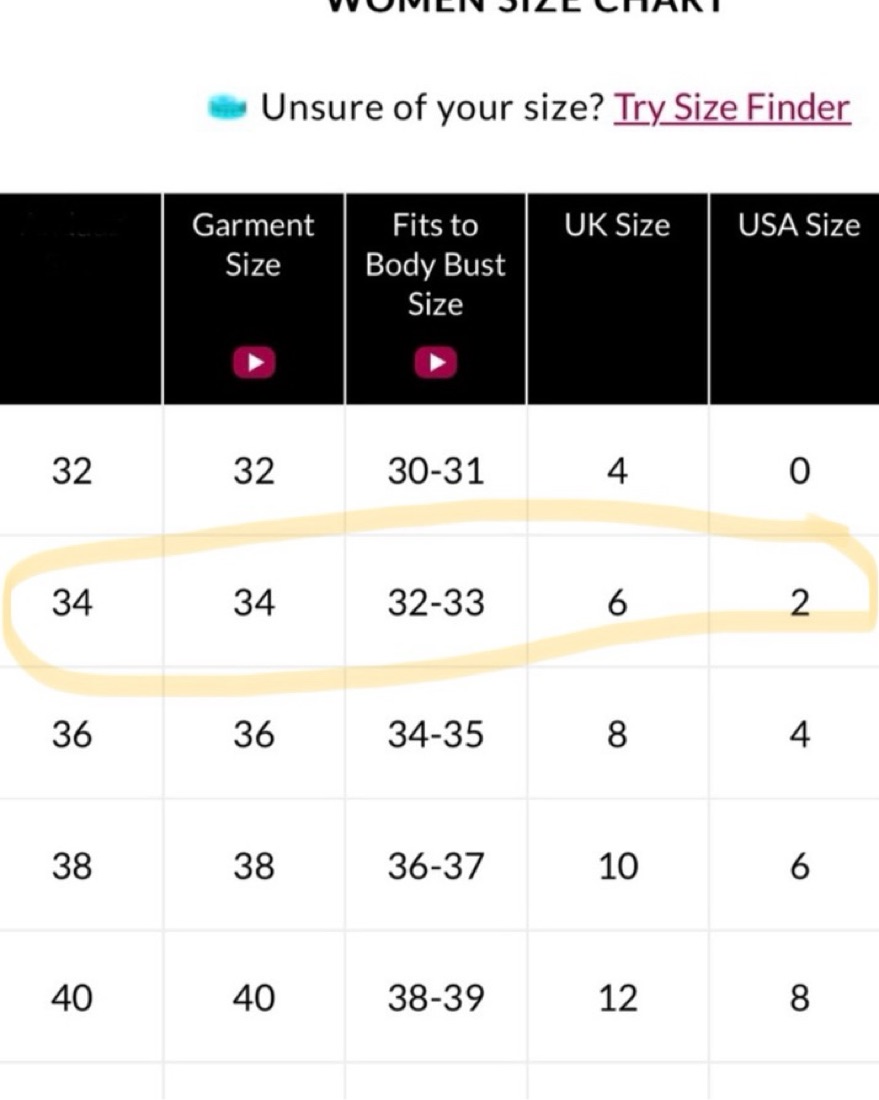Screen dimensions: 879x1100
Task: Click the 38-39 bust size cell
Action: coord(436,998)
